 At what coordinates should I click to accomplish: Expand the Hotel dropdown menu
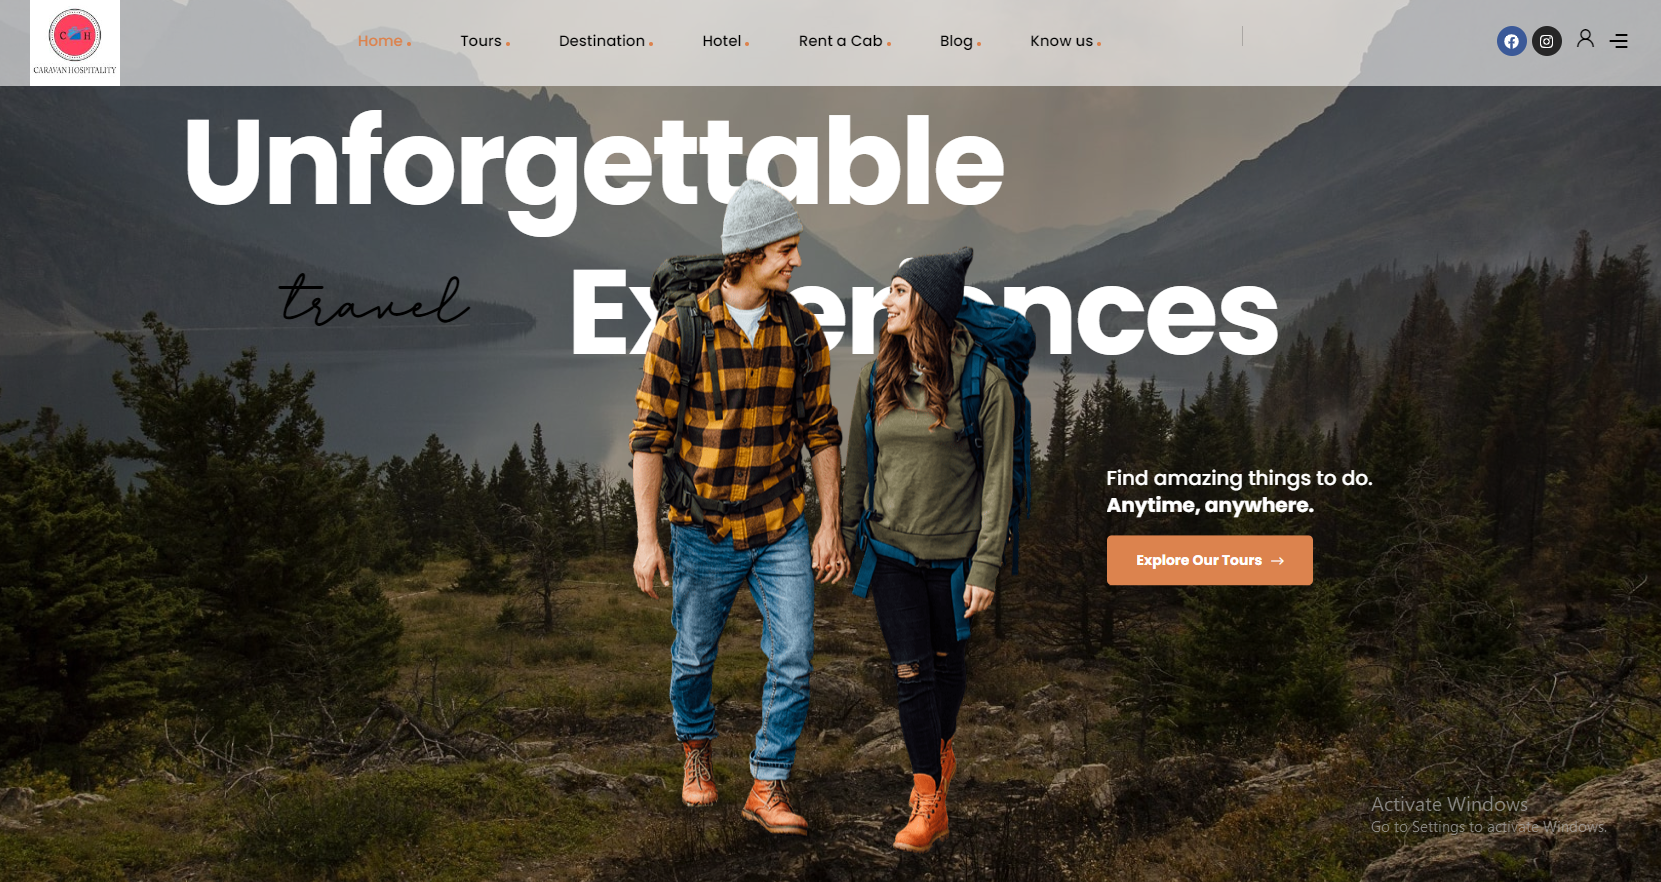[x=725, y=41]
